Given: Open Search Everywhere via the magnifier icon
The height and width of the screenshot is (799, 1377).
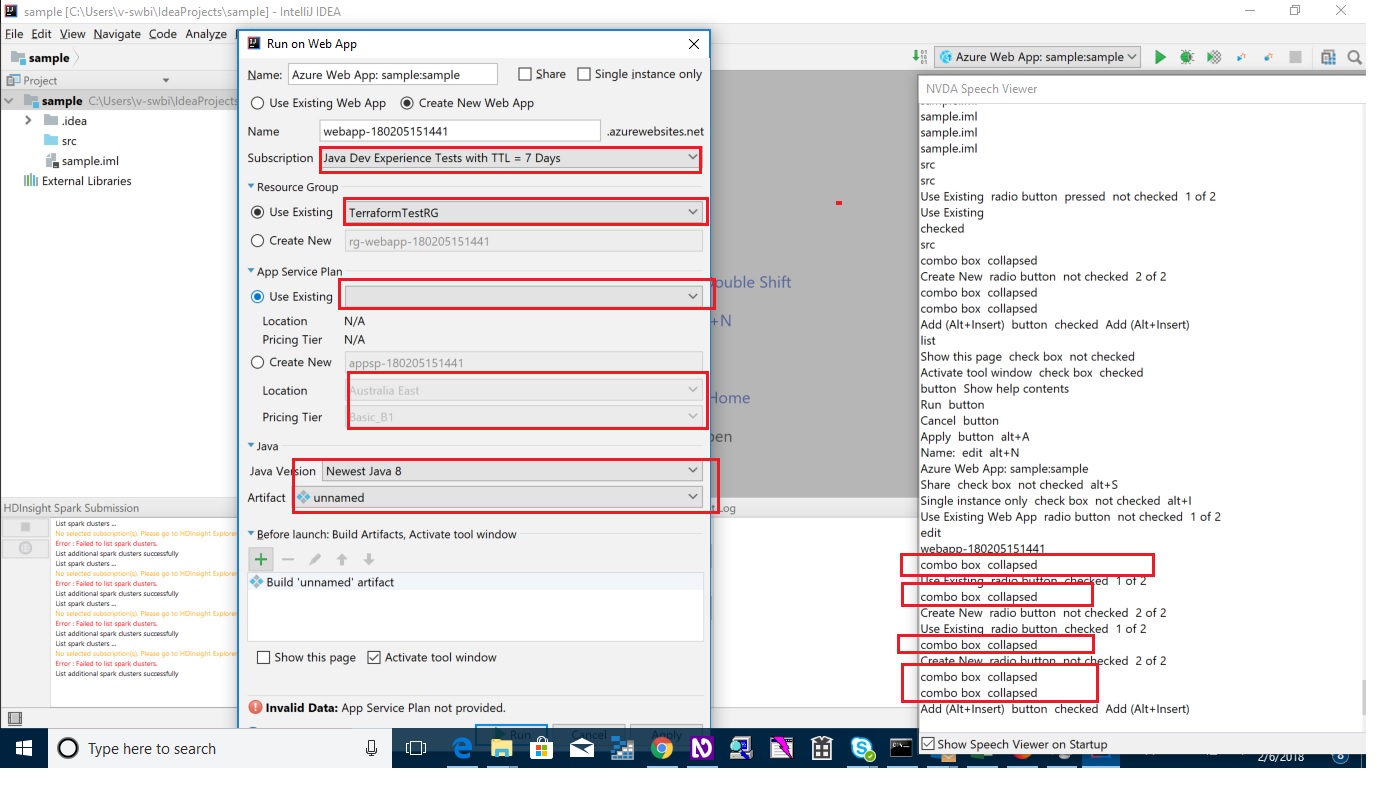Looking at the screenshot, I should pos(1355,57).
